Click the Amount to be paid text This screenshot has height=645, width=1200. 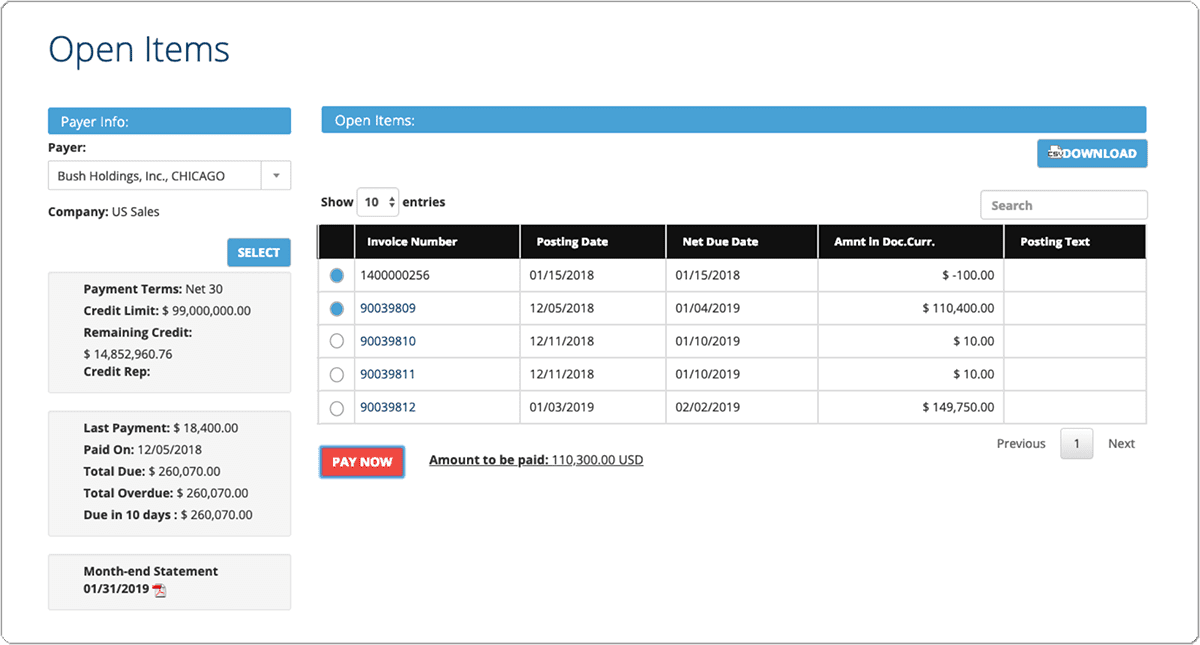pyautogui.click(x=536, y=460)
